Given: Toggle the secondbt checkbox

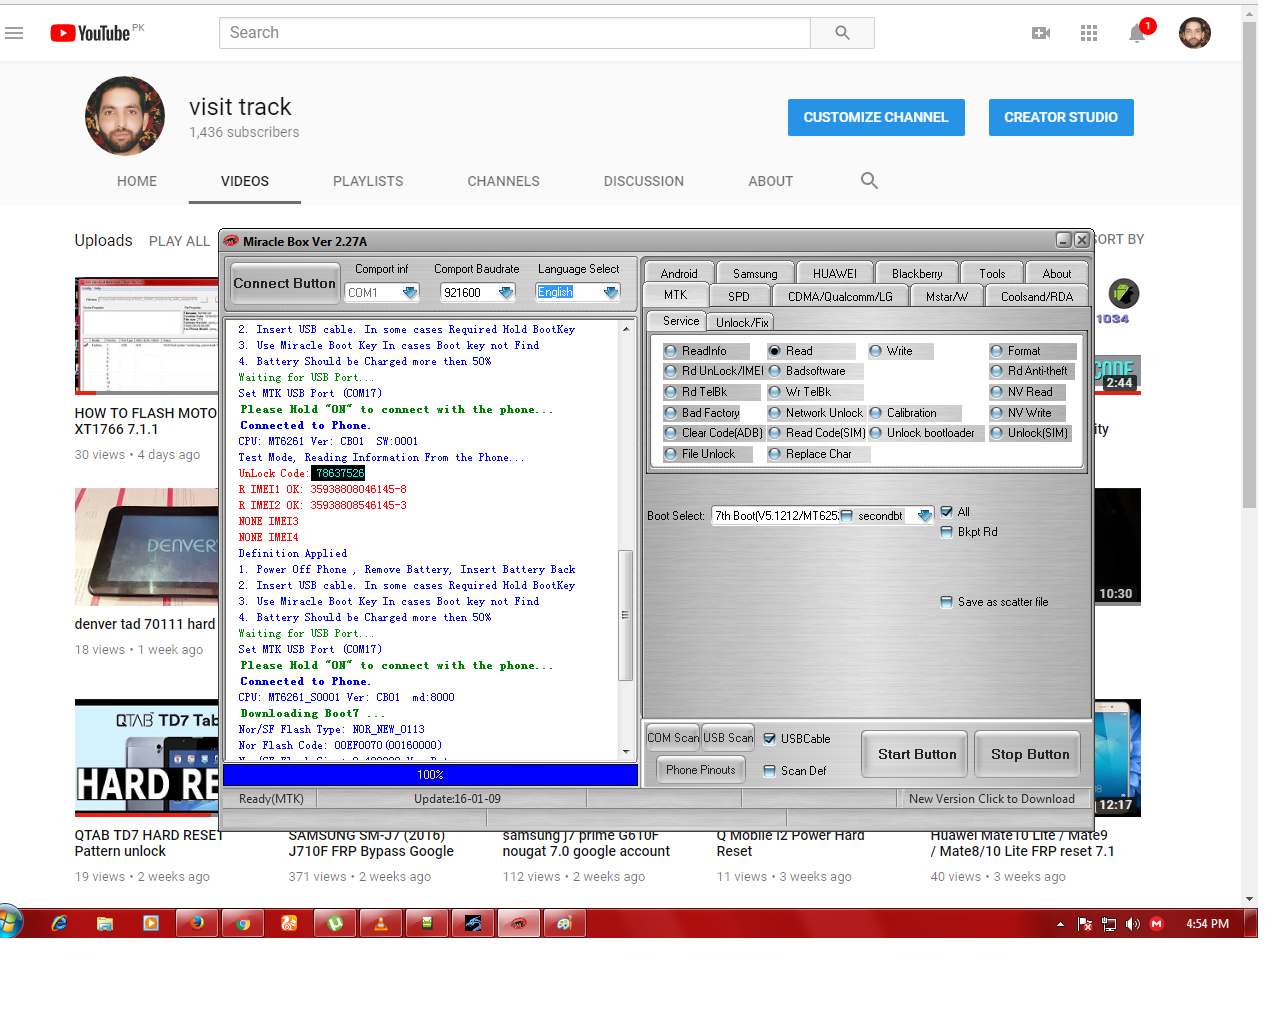Looking at the screenshot, I should [x=846, y=516].
